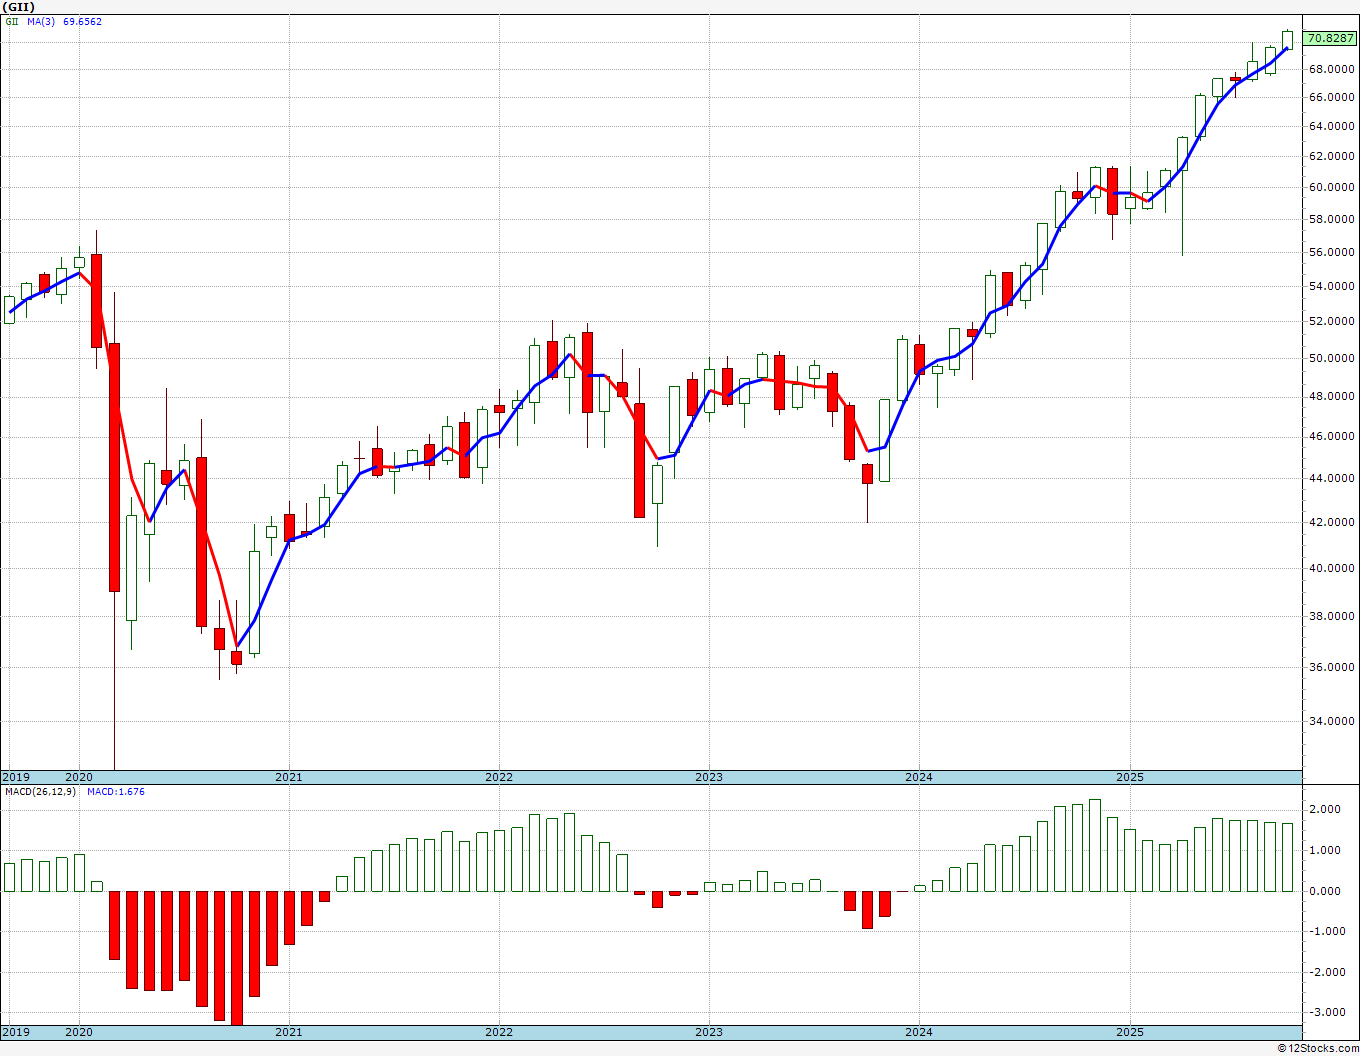Click the -3.000 MACD axis label
The width and height of the screenshot is (1360, 1056).
(x=1327, y=1012)
